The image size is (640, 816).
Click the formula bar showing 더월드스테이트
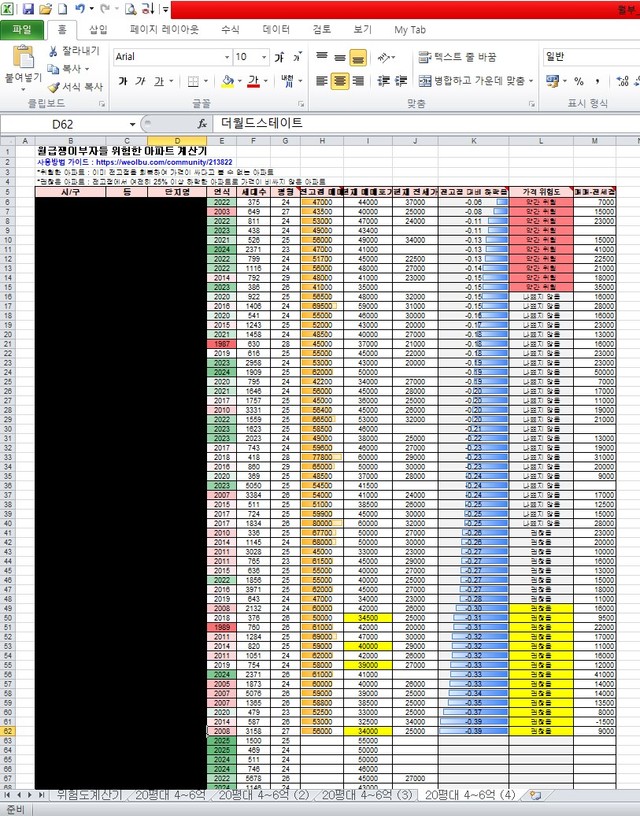click(427, 123)
